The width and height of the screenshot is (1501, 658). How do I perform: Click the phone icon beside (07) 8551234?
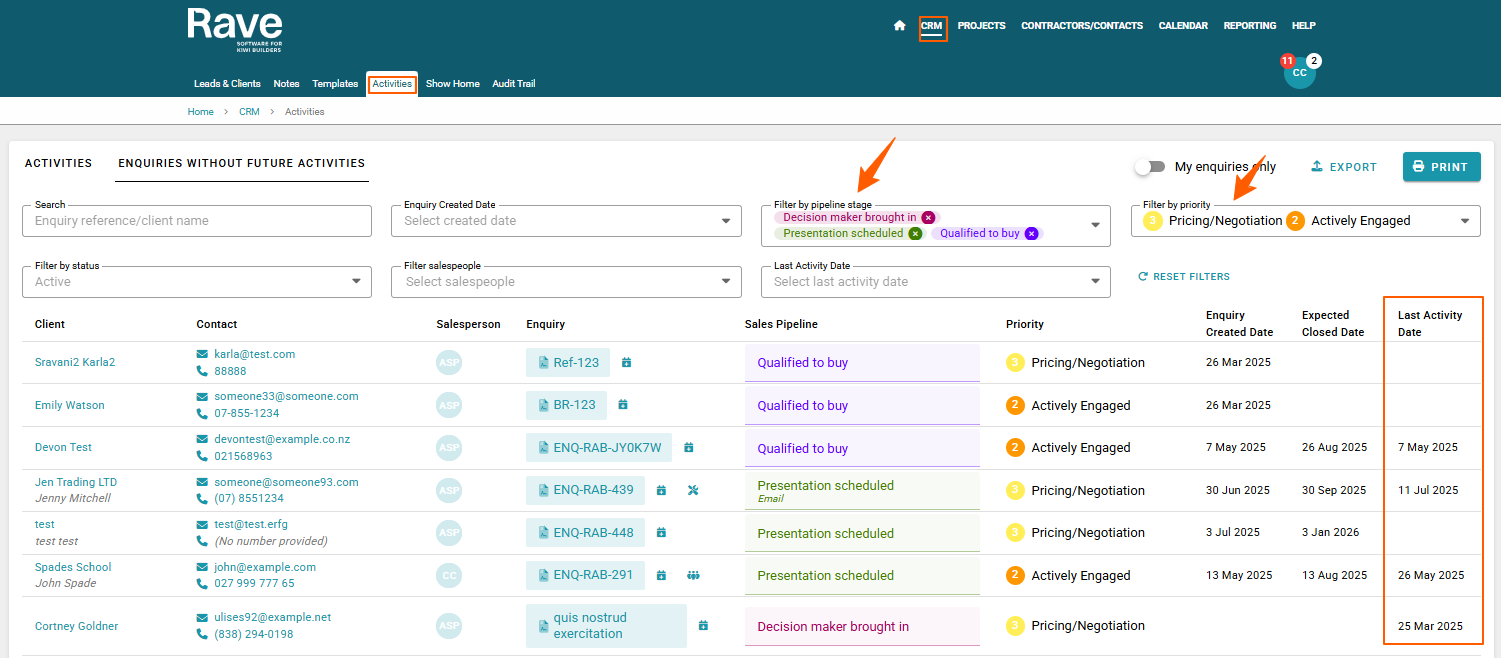tap(202, 498)
